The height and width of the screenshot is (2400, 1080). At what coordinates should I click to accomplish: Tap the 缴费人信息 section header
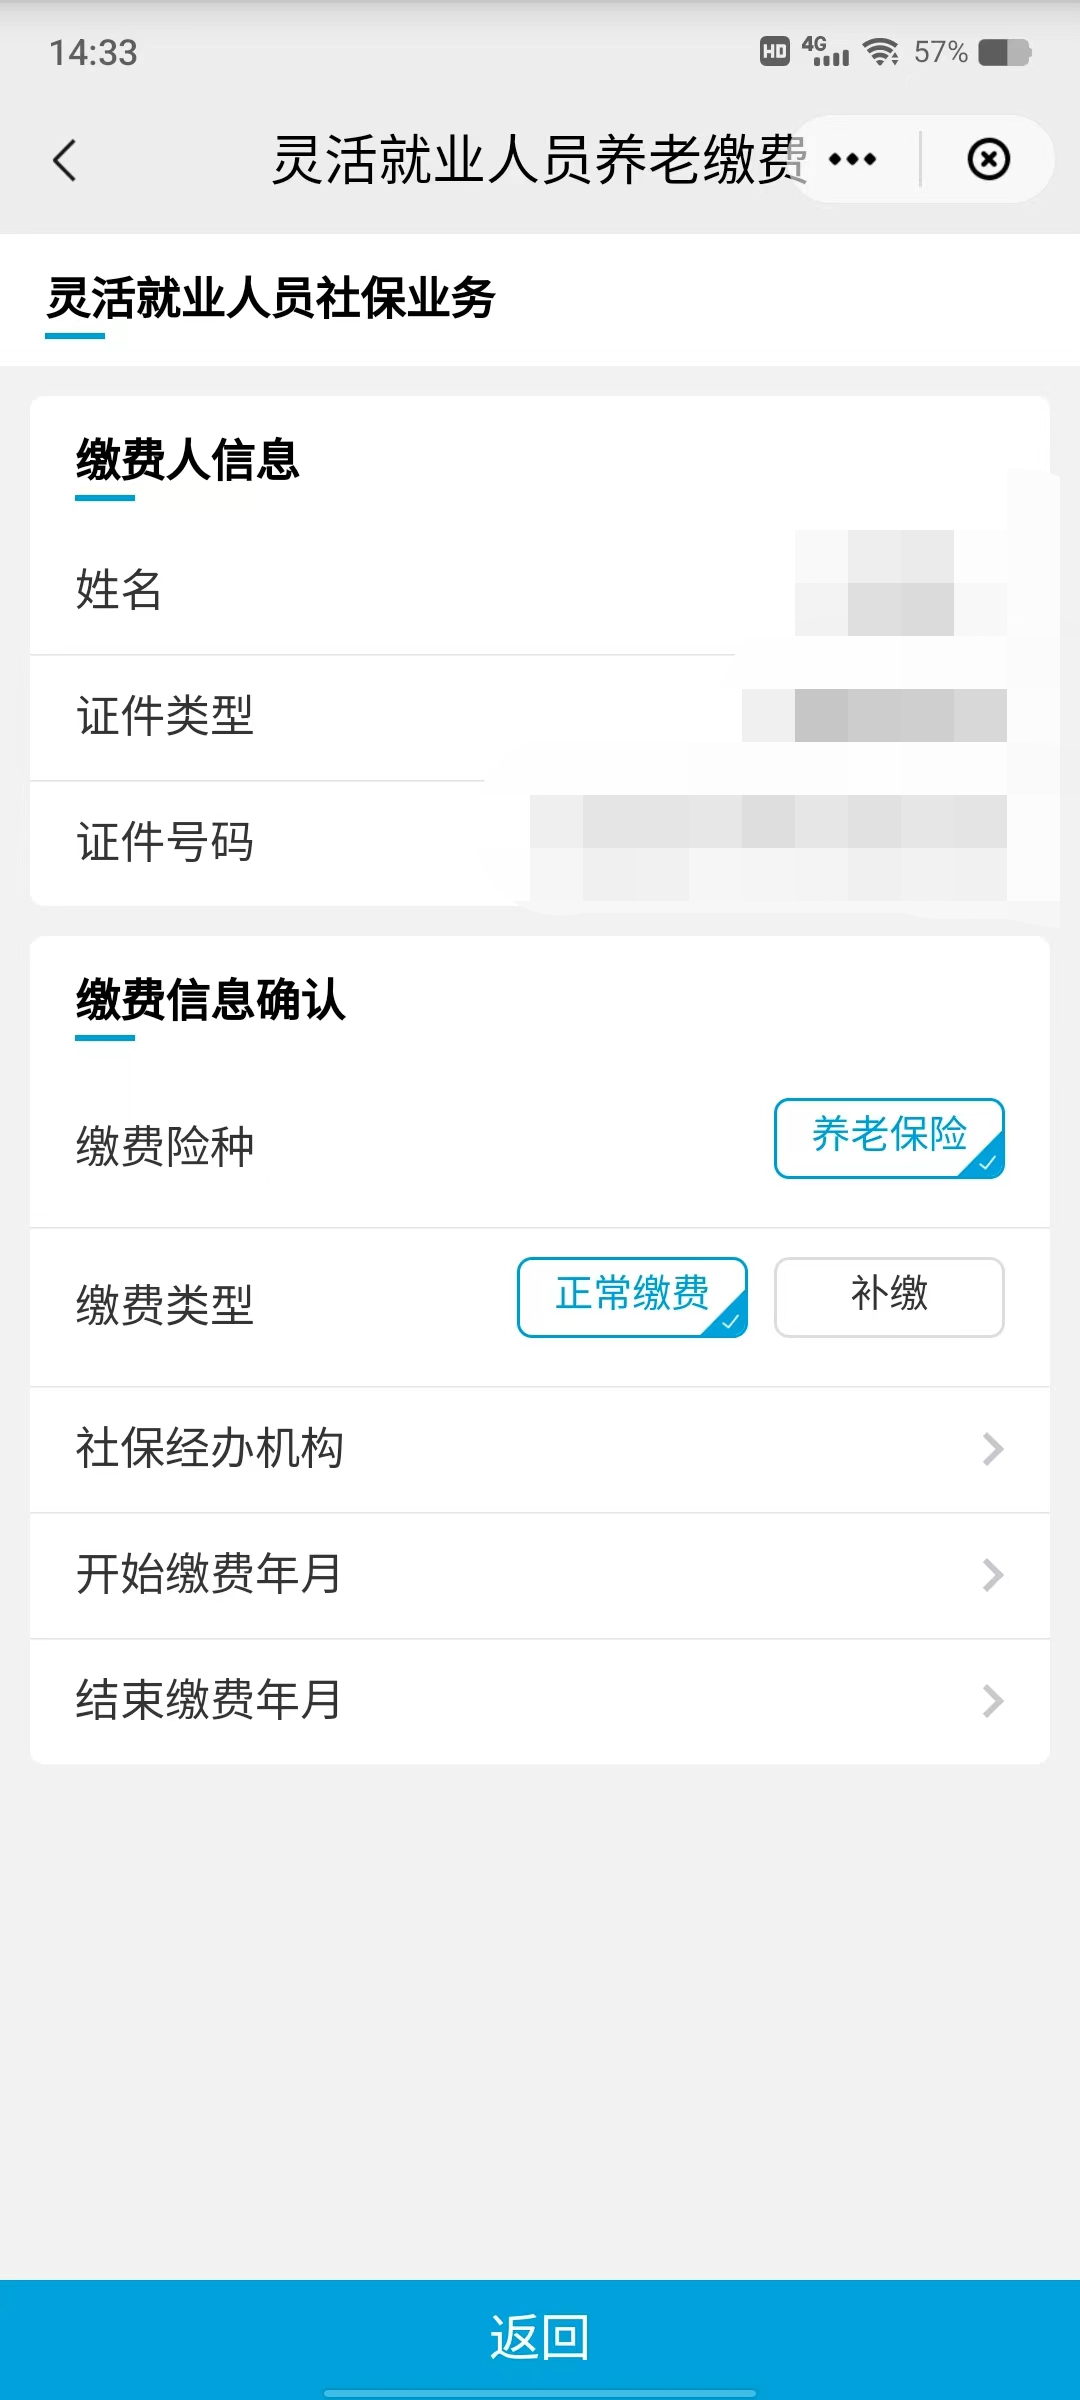pos(188,461)
